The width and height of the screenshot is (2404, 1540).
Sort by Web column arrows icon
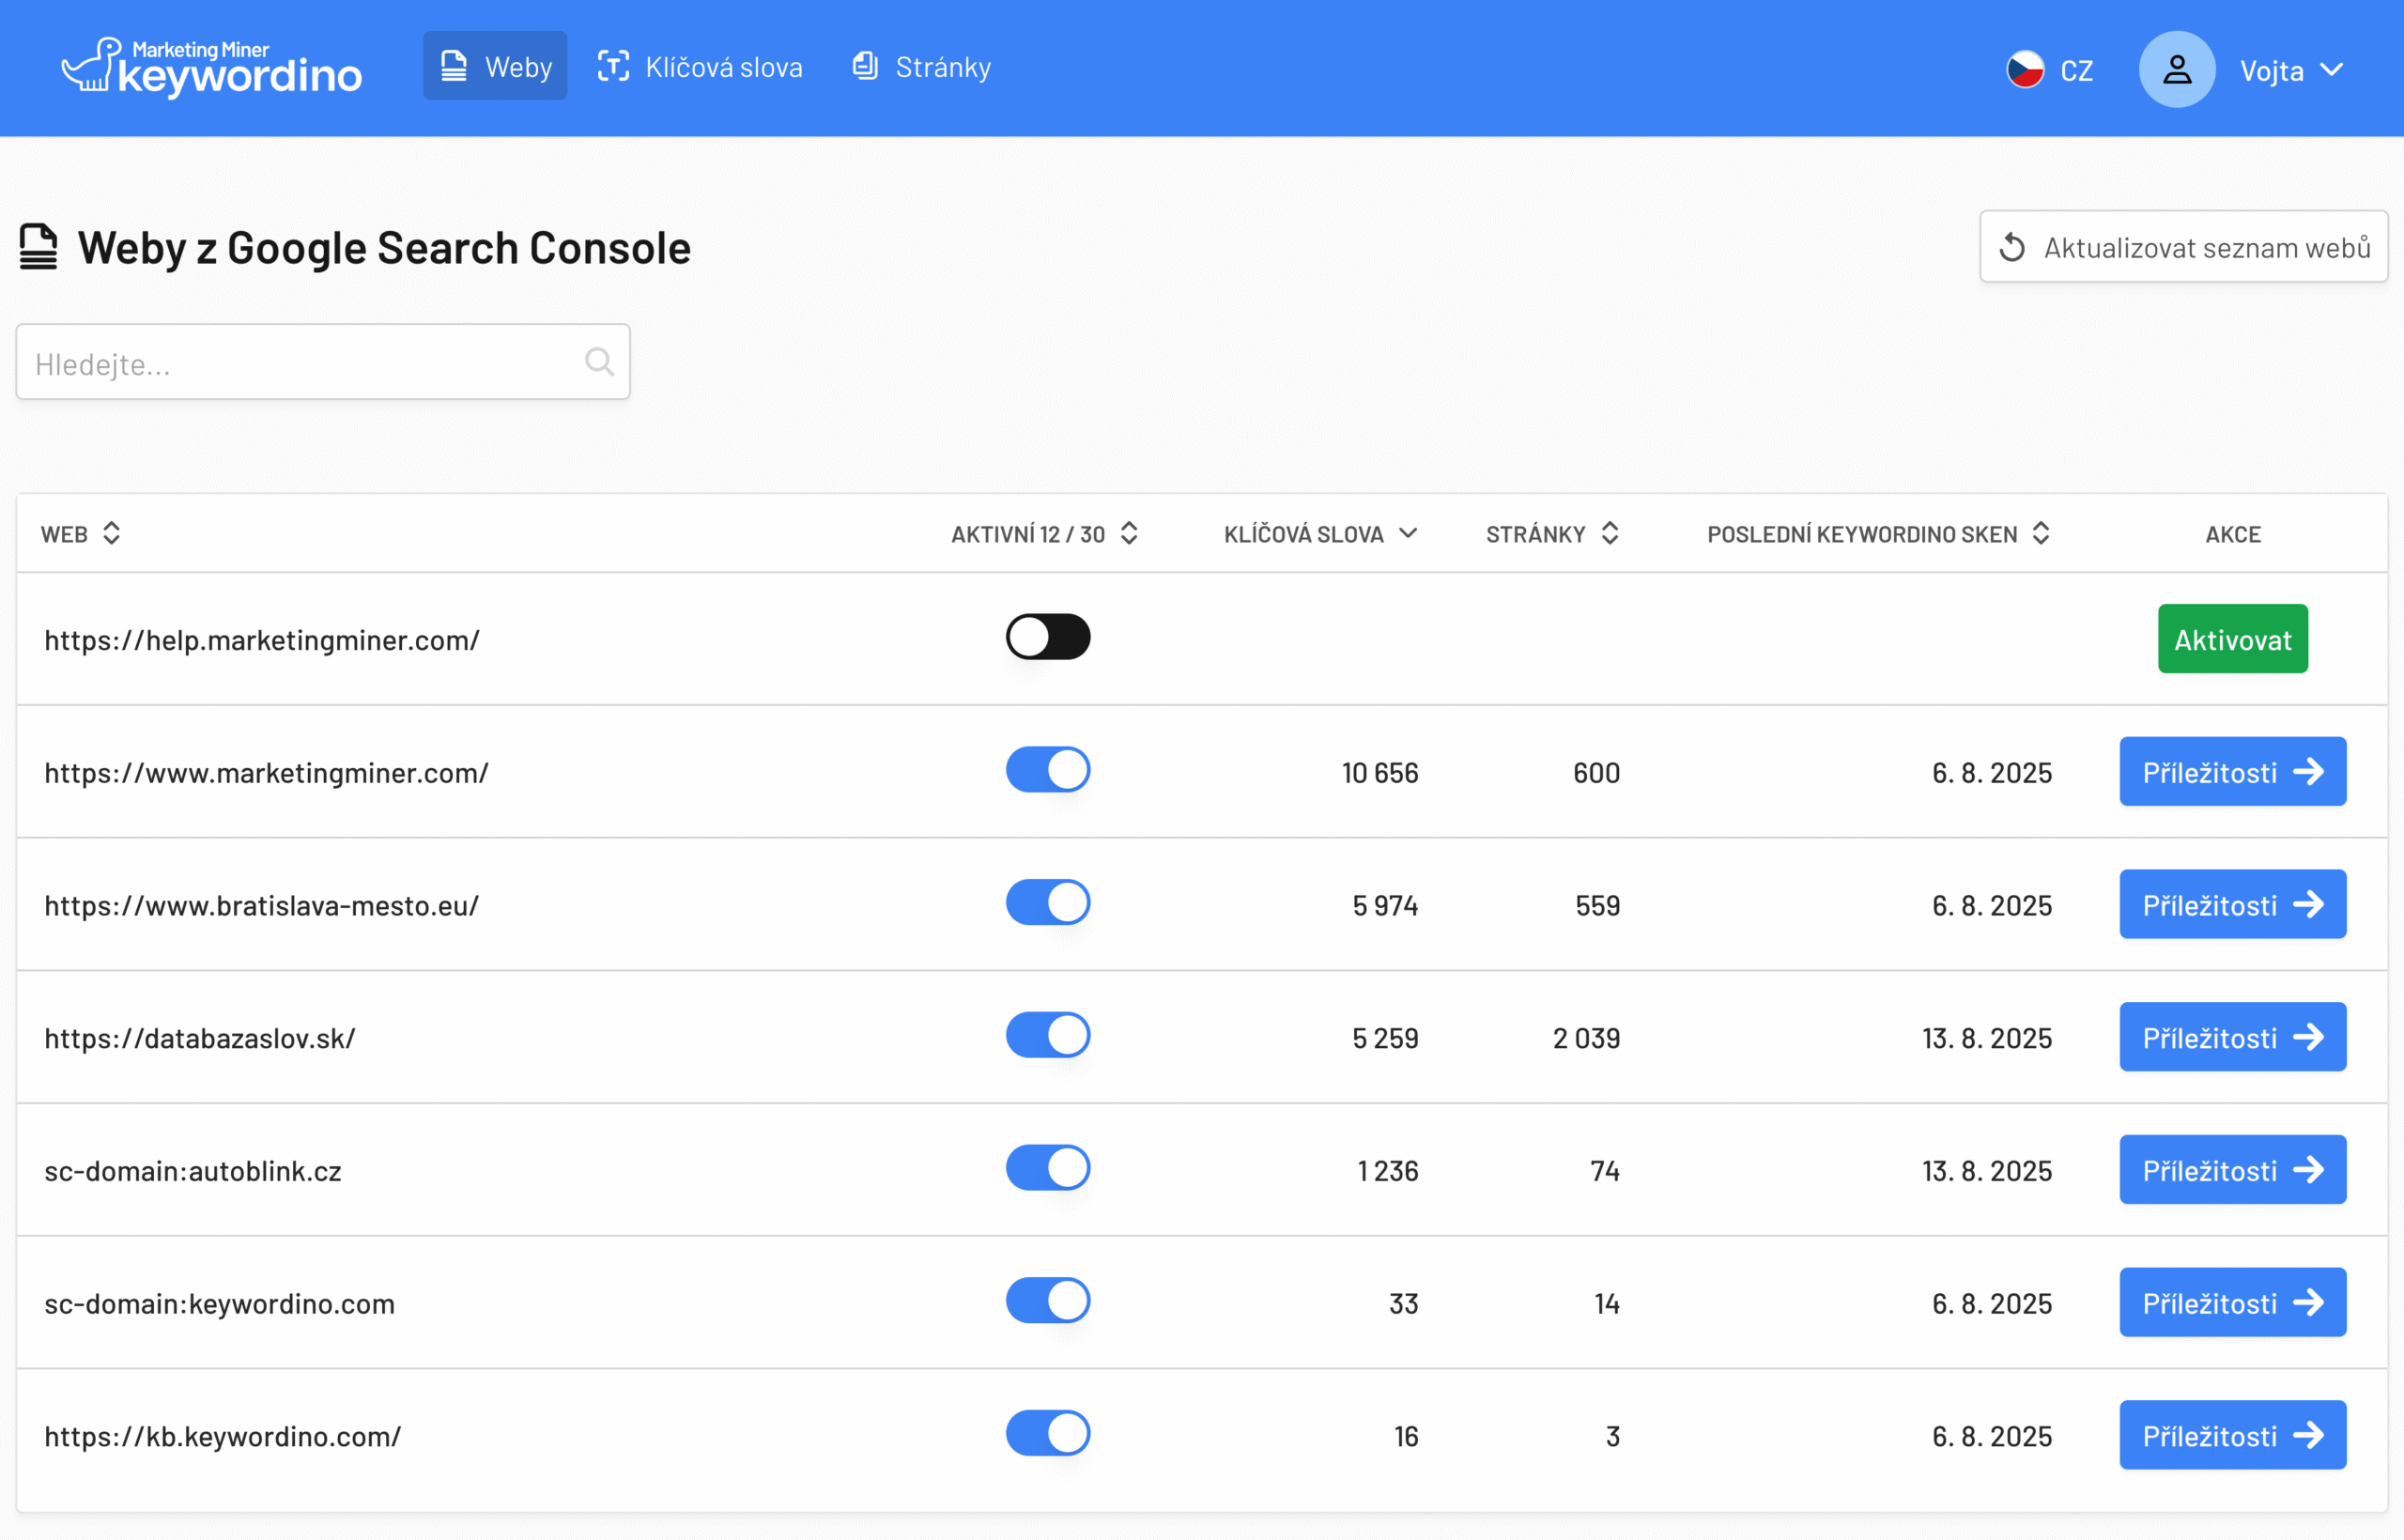point(112,533)
